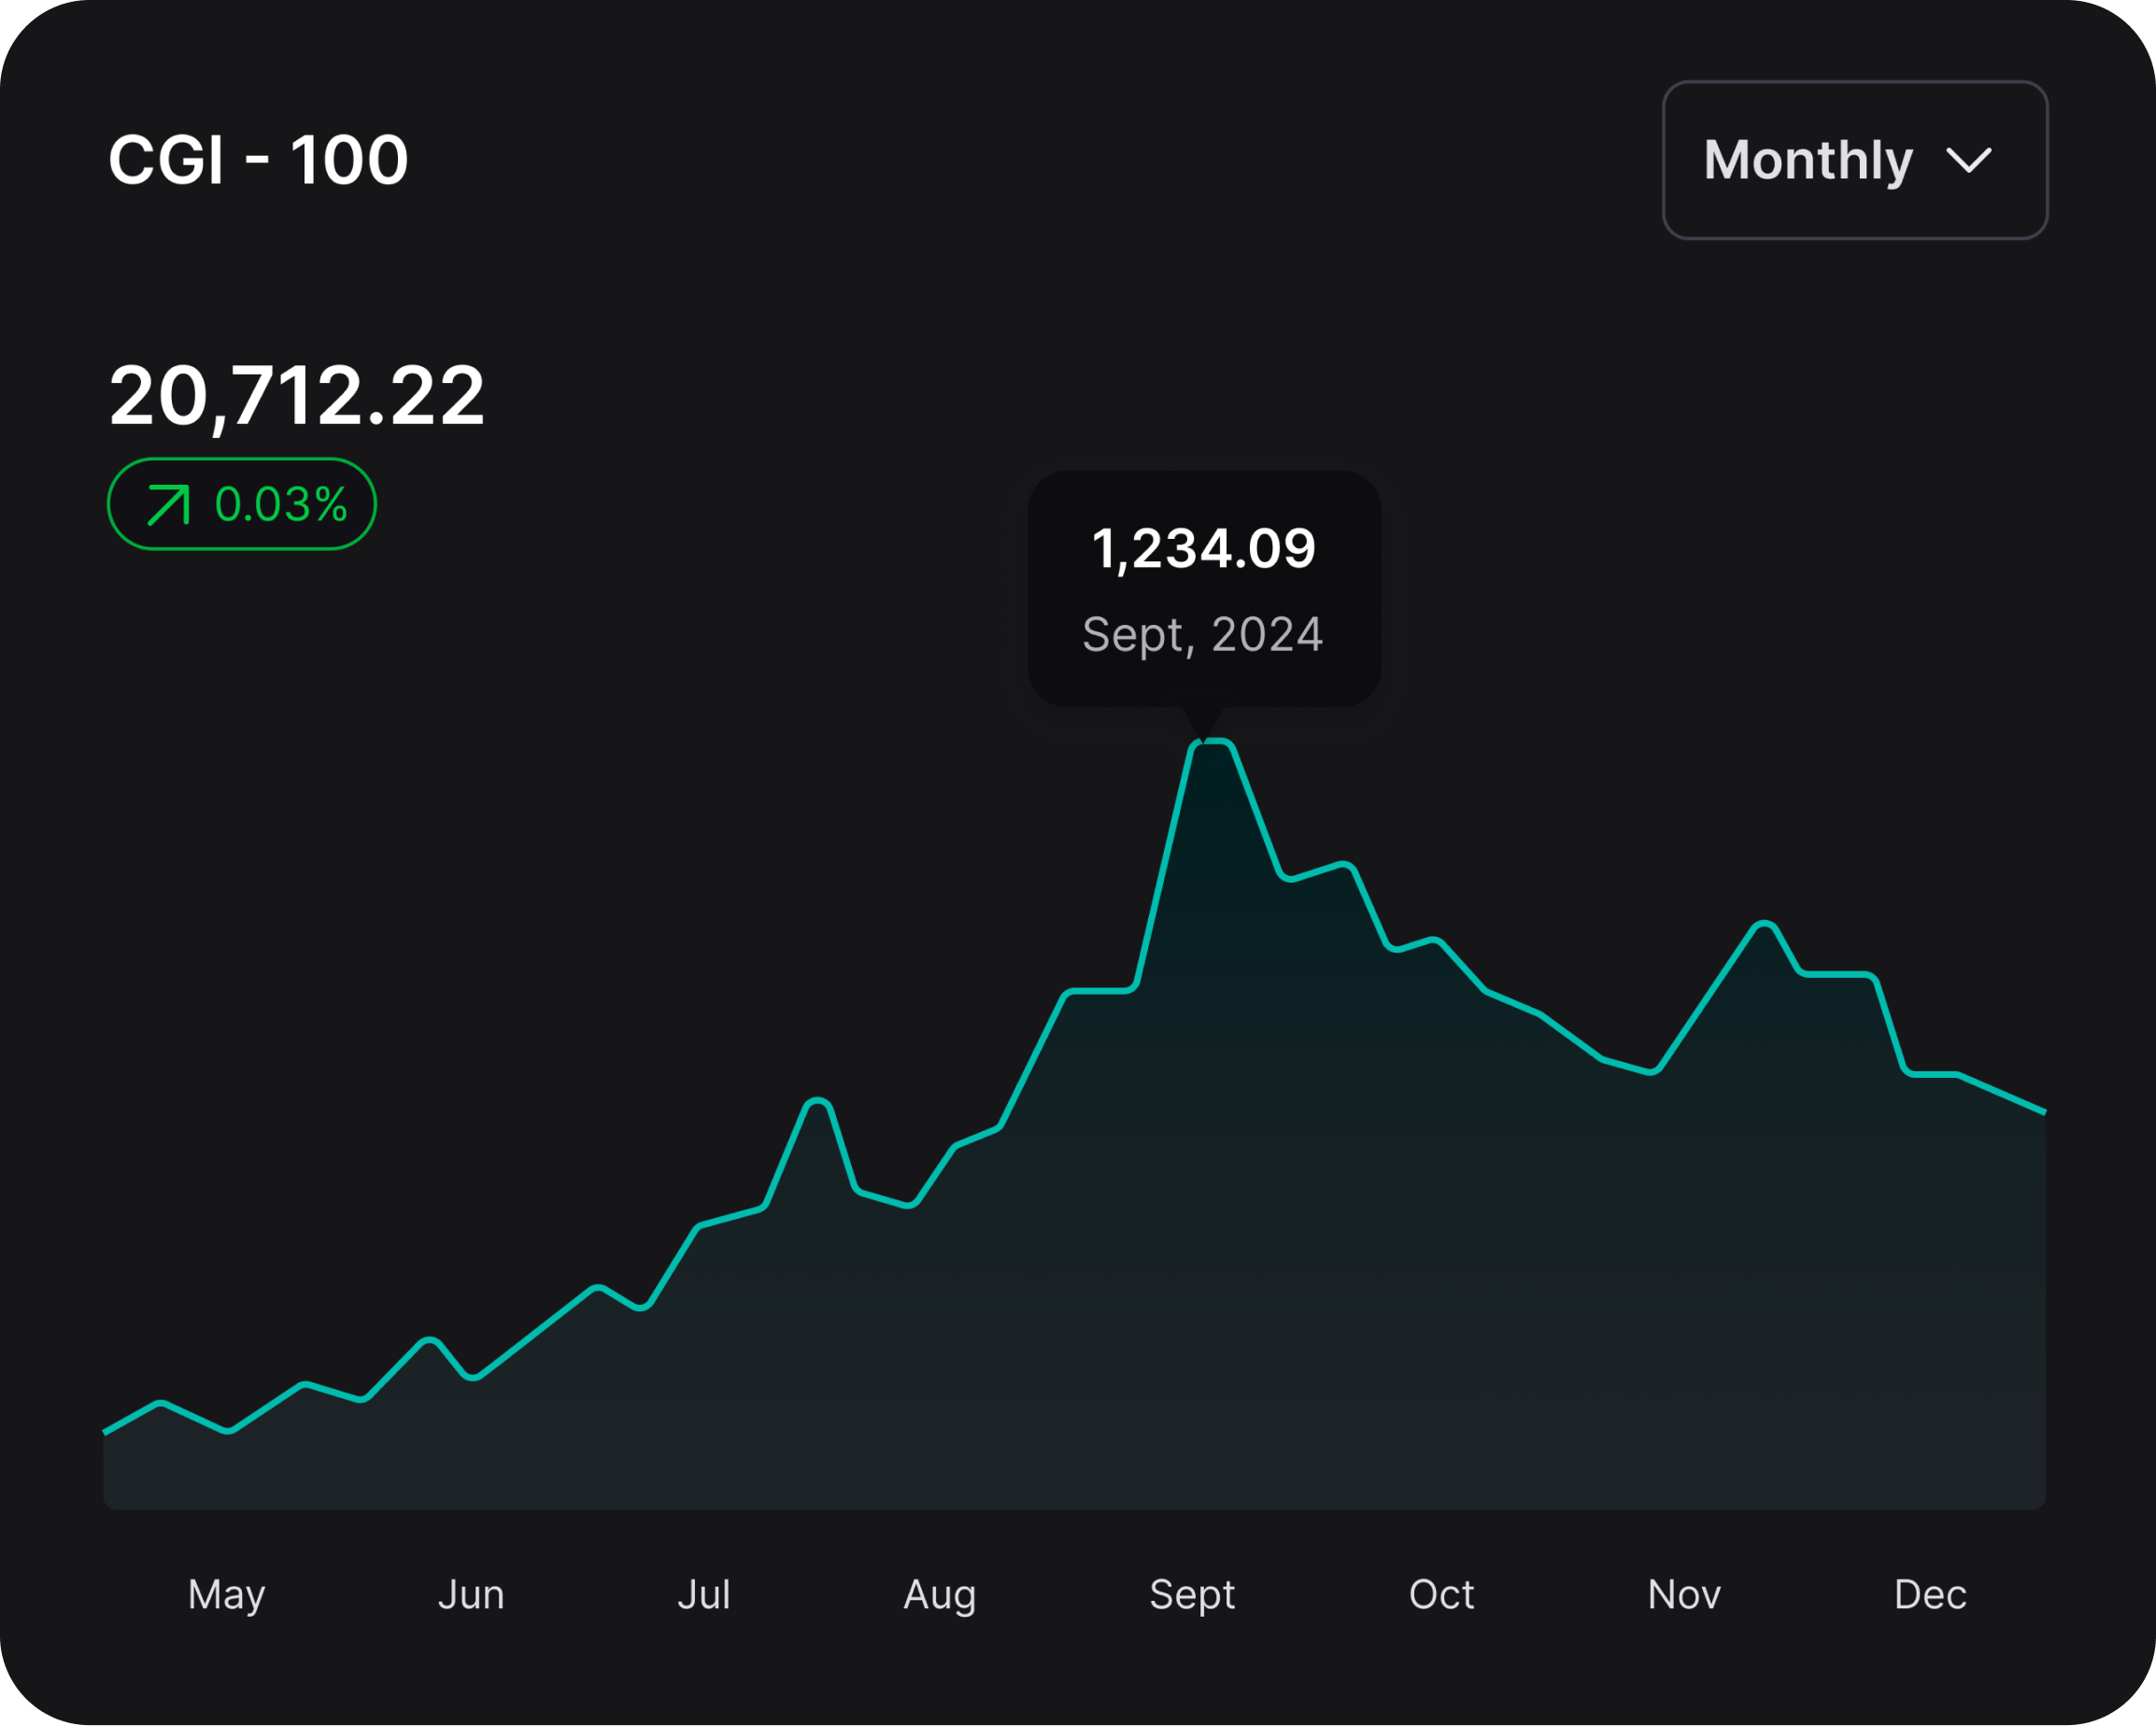Click the Monthly text in the selector
This screenshot has height=1726, width=2156.
tap(1808, 161)
